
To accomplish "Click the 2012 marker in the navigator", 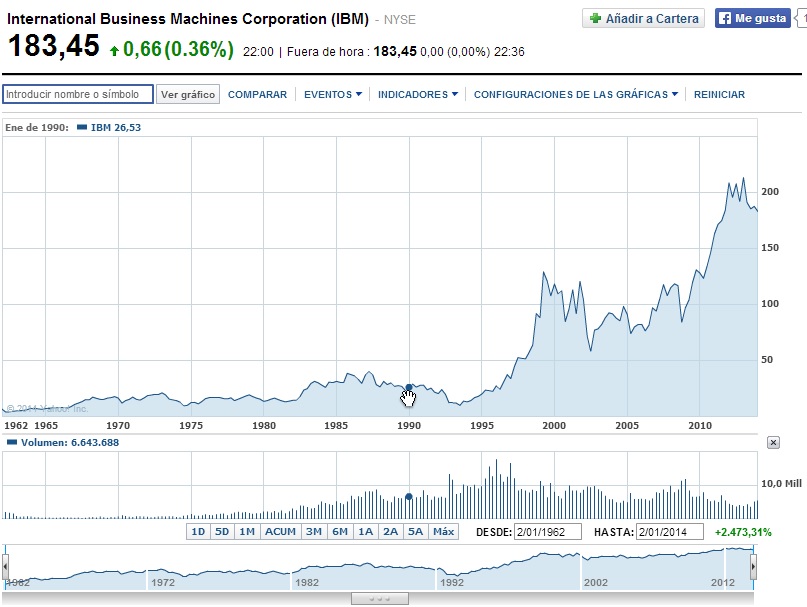I will point(723,582).
